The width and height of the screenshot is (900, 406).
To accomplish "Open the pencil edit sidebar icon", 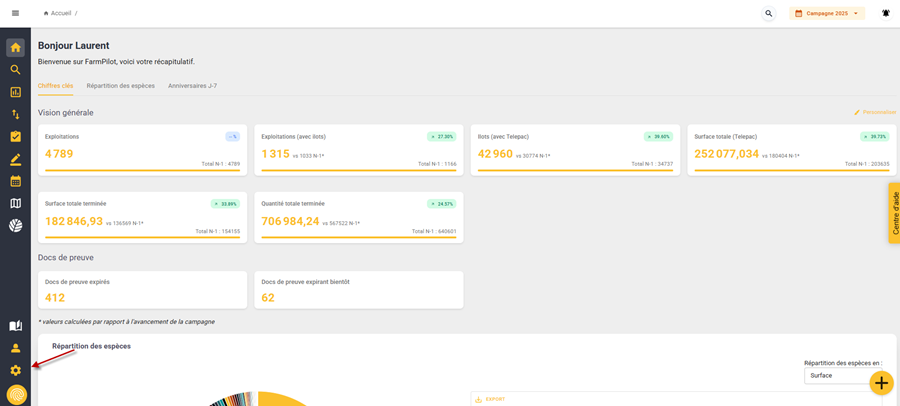I will (x=15, y=159).
